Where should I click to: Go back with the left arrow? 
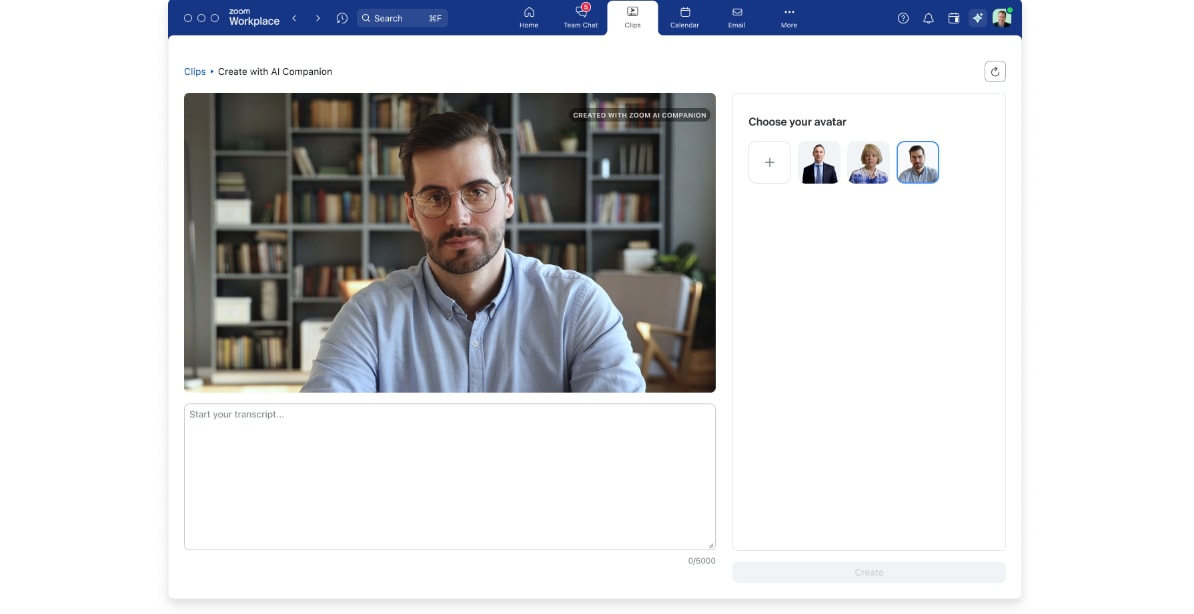pyautogui.click(x=294, y=18)
